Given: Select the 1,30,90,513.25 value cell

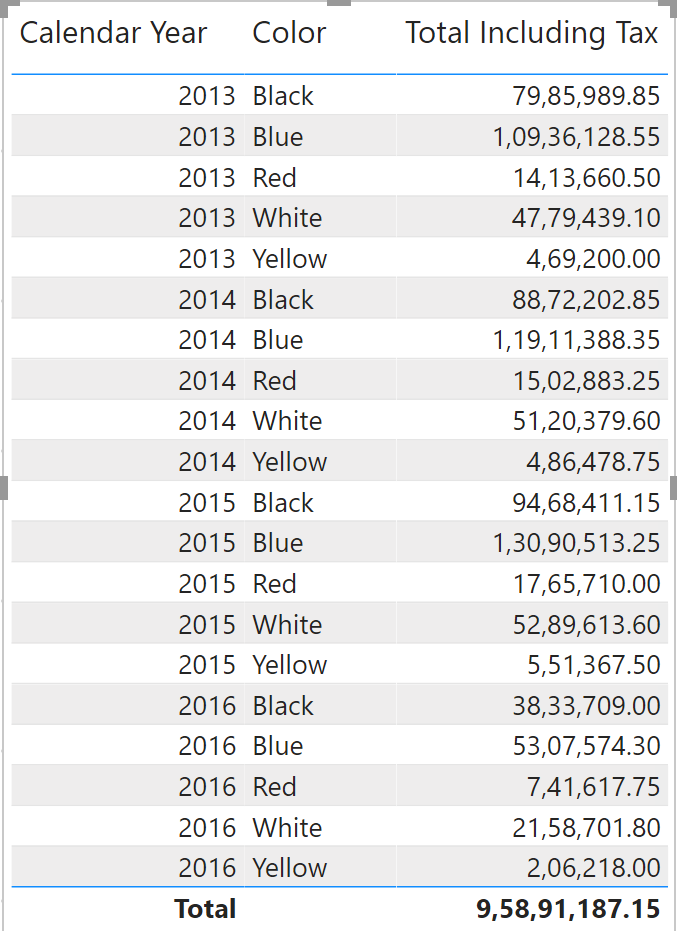Looking at the screenshot, I should (x=576, y=543).
